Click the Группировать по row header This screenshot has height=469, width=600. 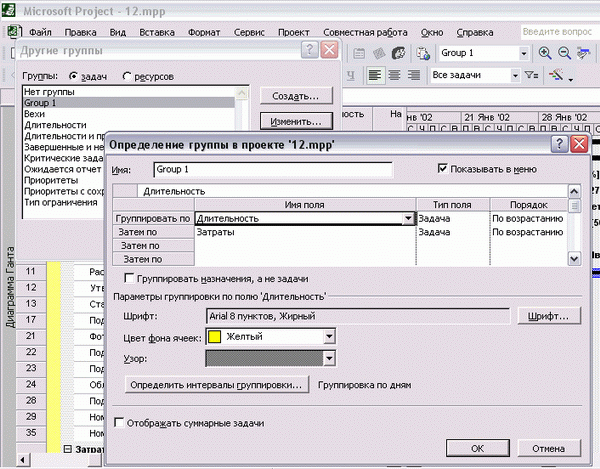pos(153,218)
